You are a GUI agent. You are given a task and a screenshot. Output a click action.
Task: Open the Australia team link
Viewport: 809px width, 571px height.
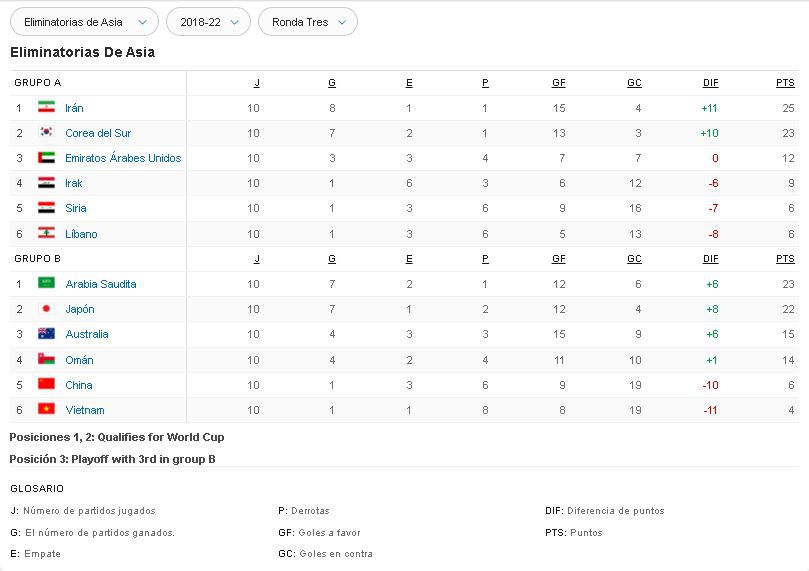click(87, 334)
